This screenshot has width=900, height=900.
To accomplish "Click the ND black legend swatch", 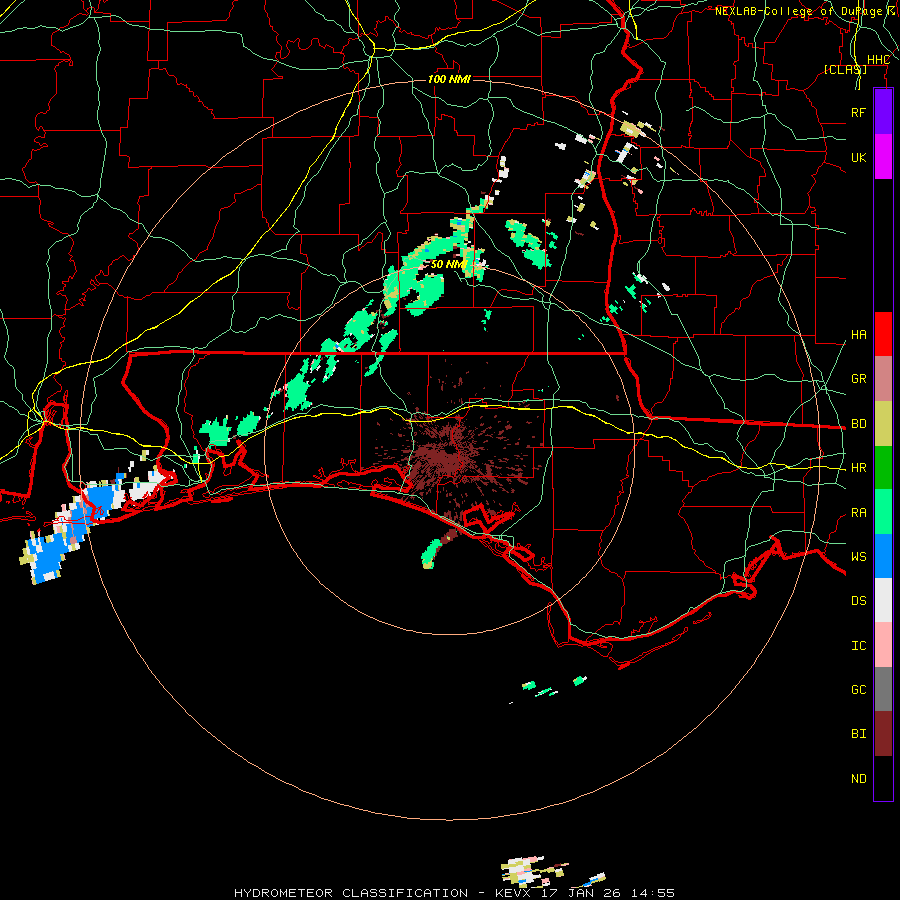I will (883, 778).
